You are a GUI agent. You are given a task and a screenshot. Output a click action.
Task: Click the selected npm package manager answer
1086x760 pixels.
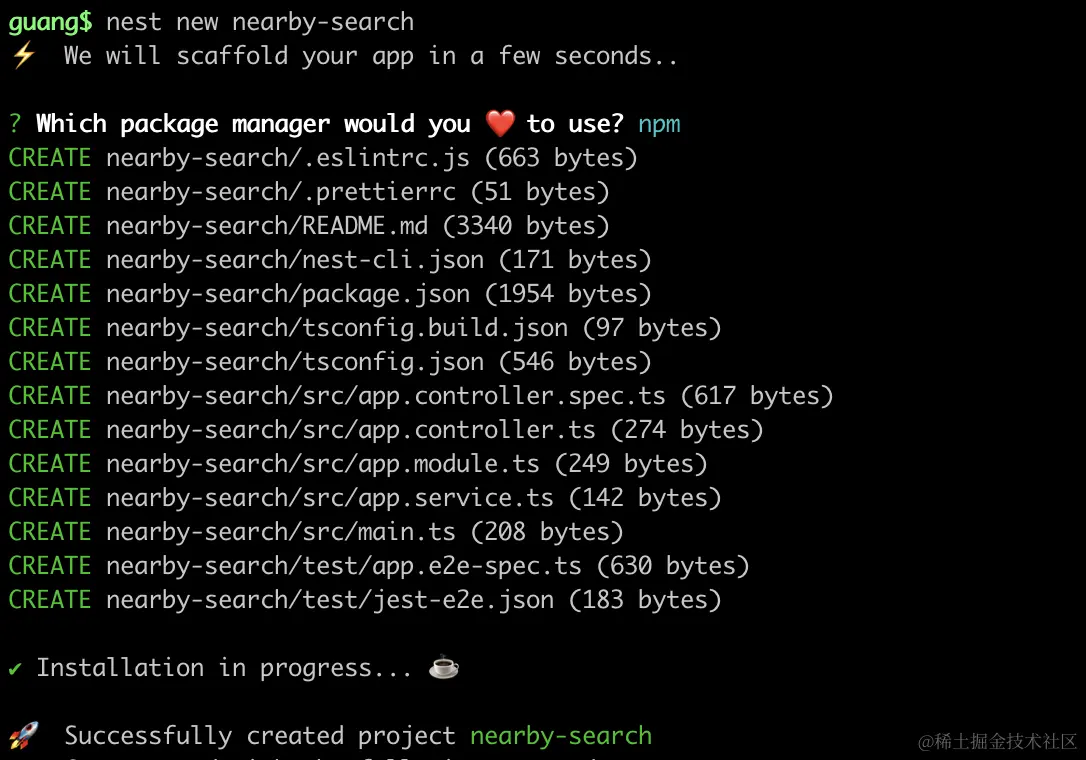click(659, 124)
